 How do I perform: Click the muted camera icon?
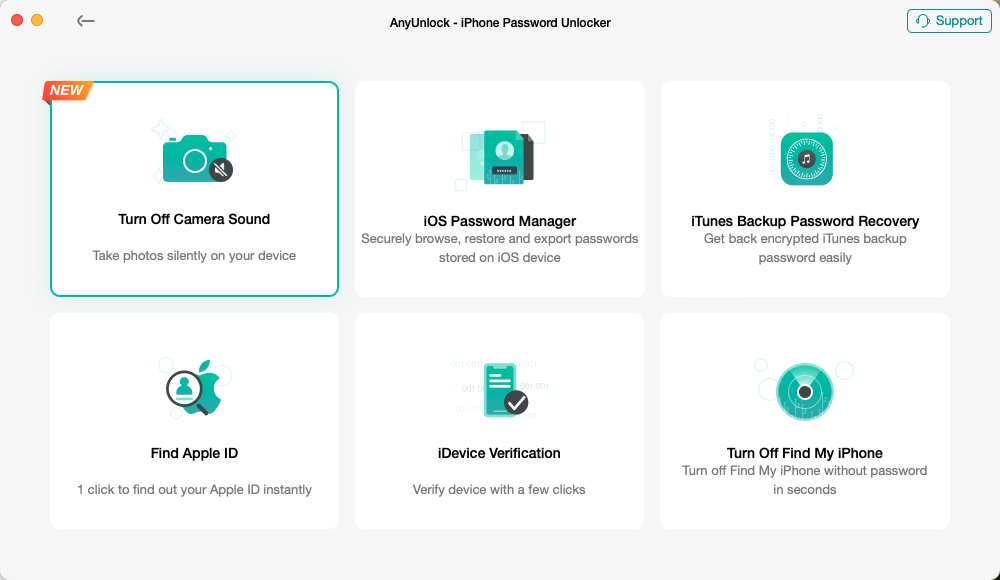197,158
